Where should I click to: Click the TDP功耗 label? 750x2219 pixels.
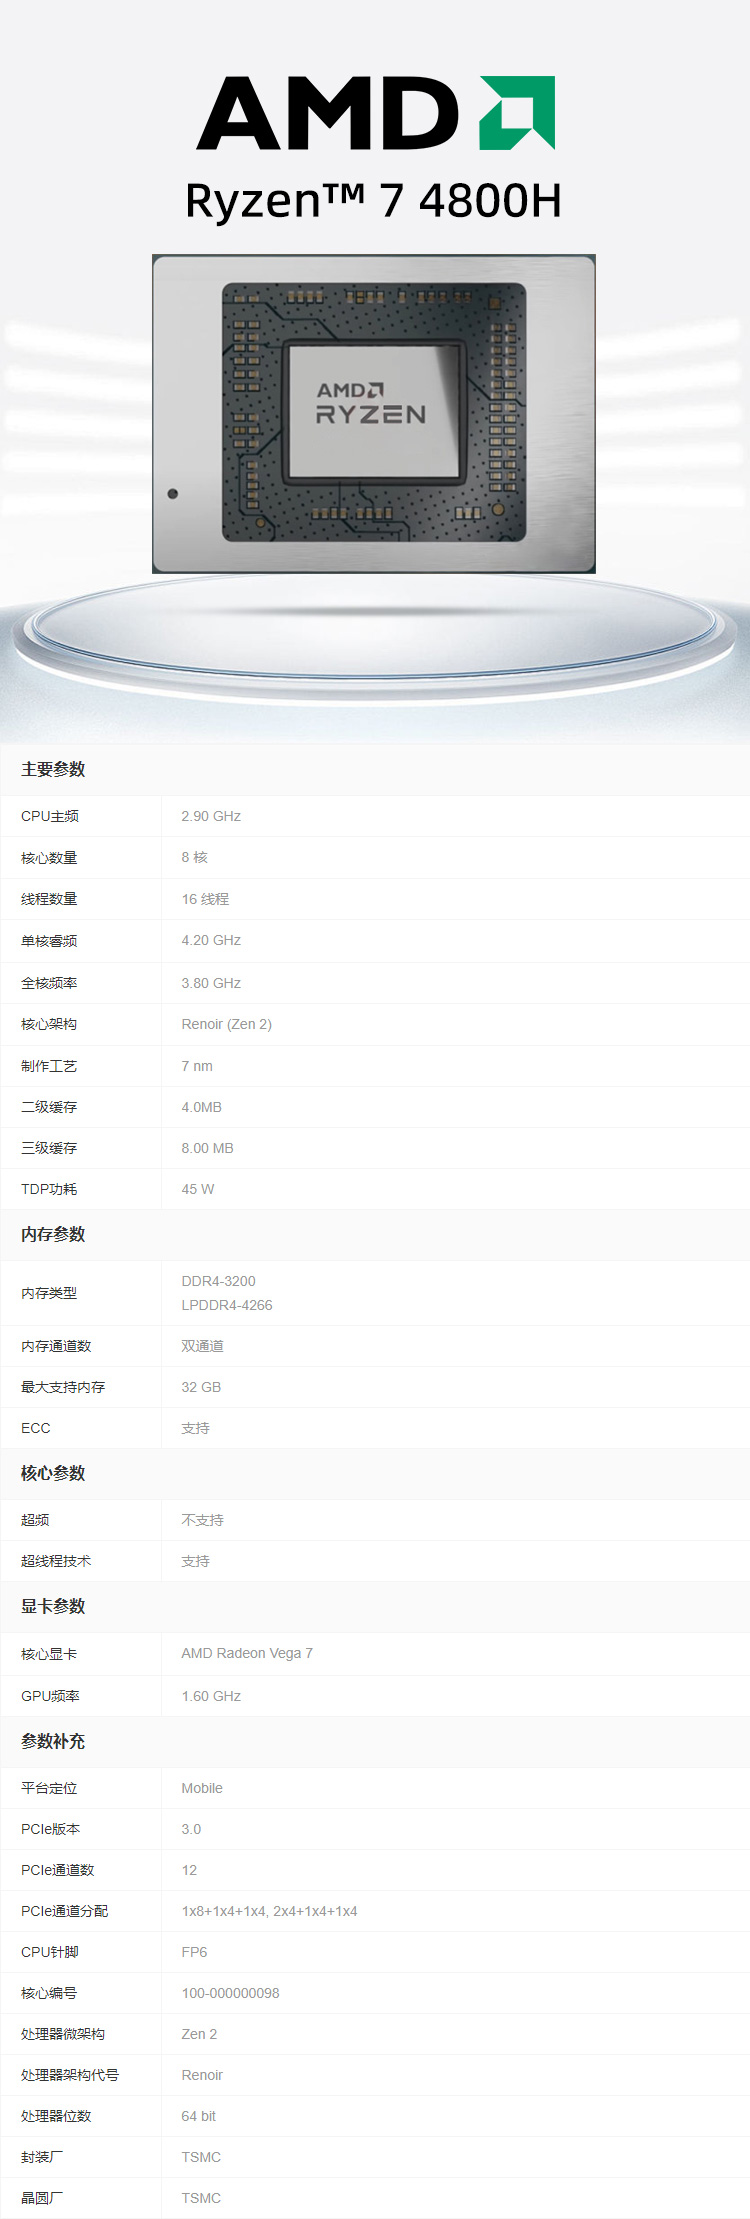(49, 1189)
